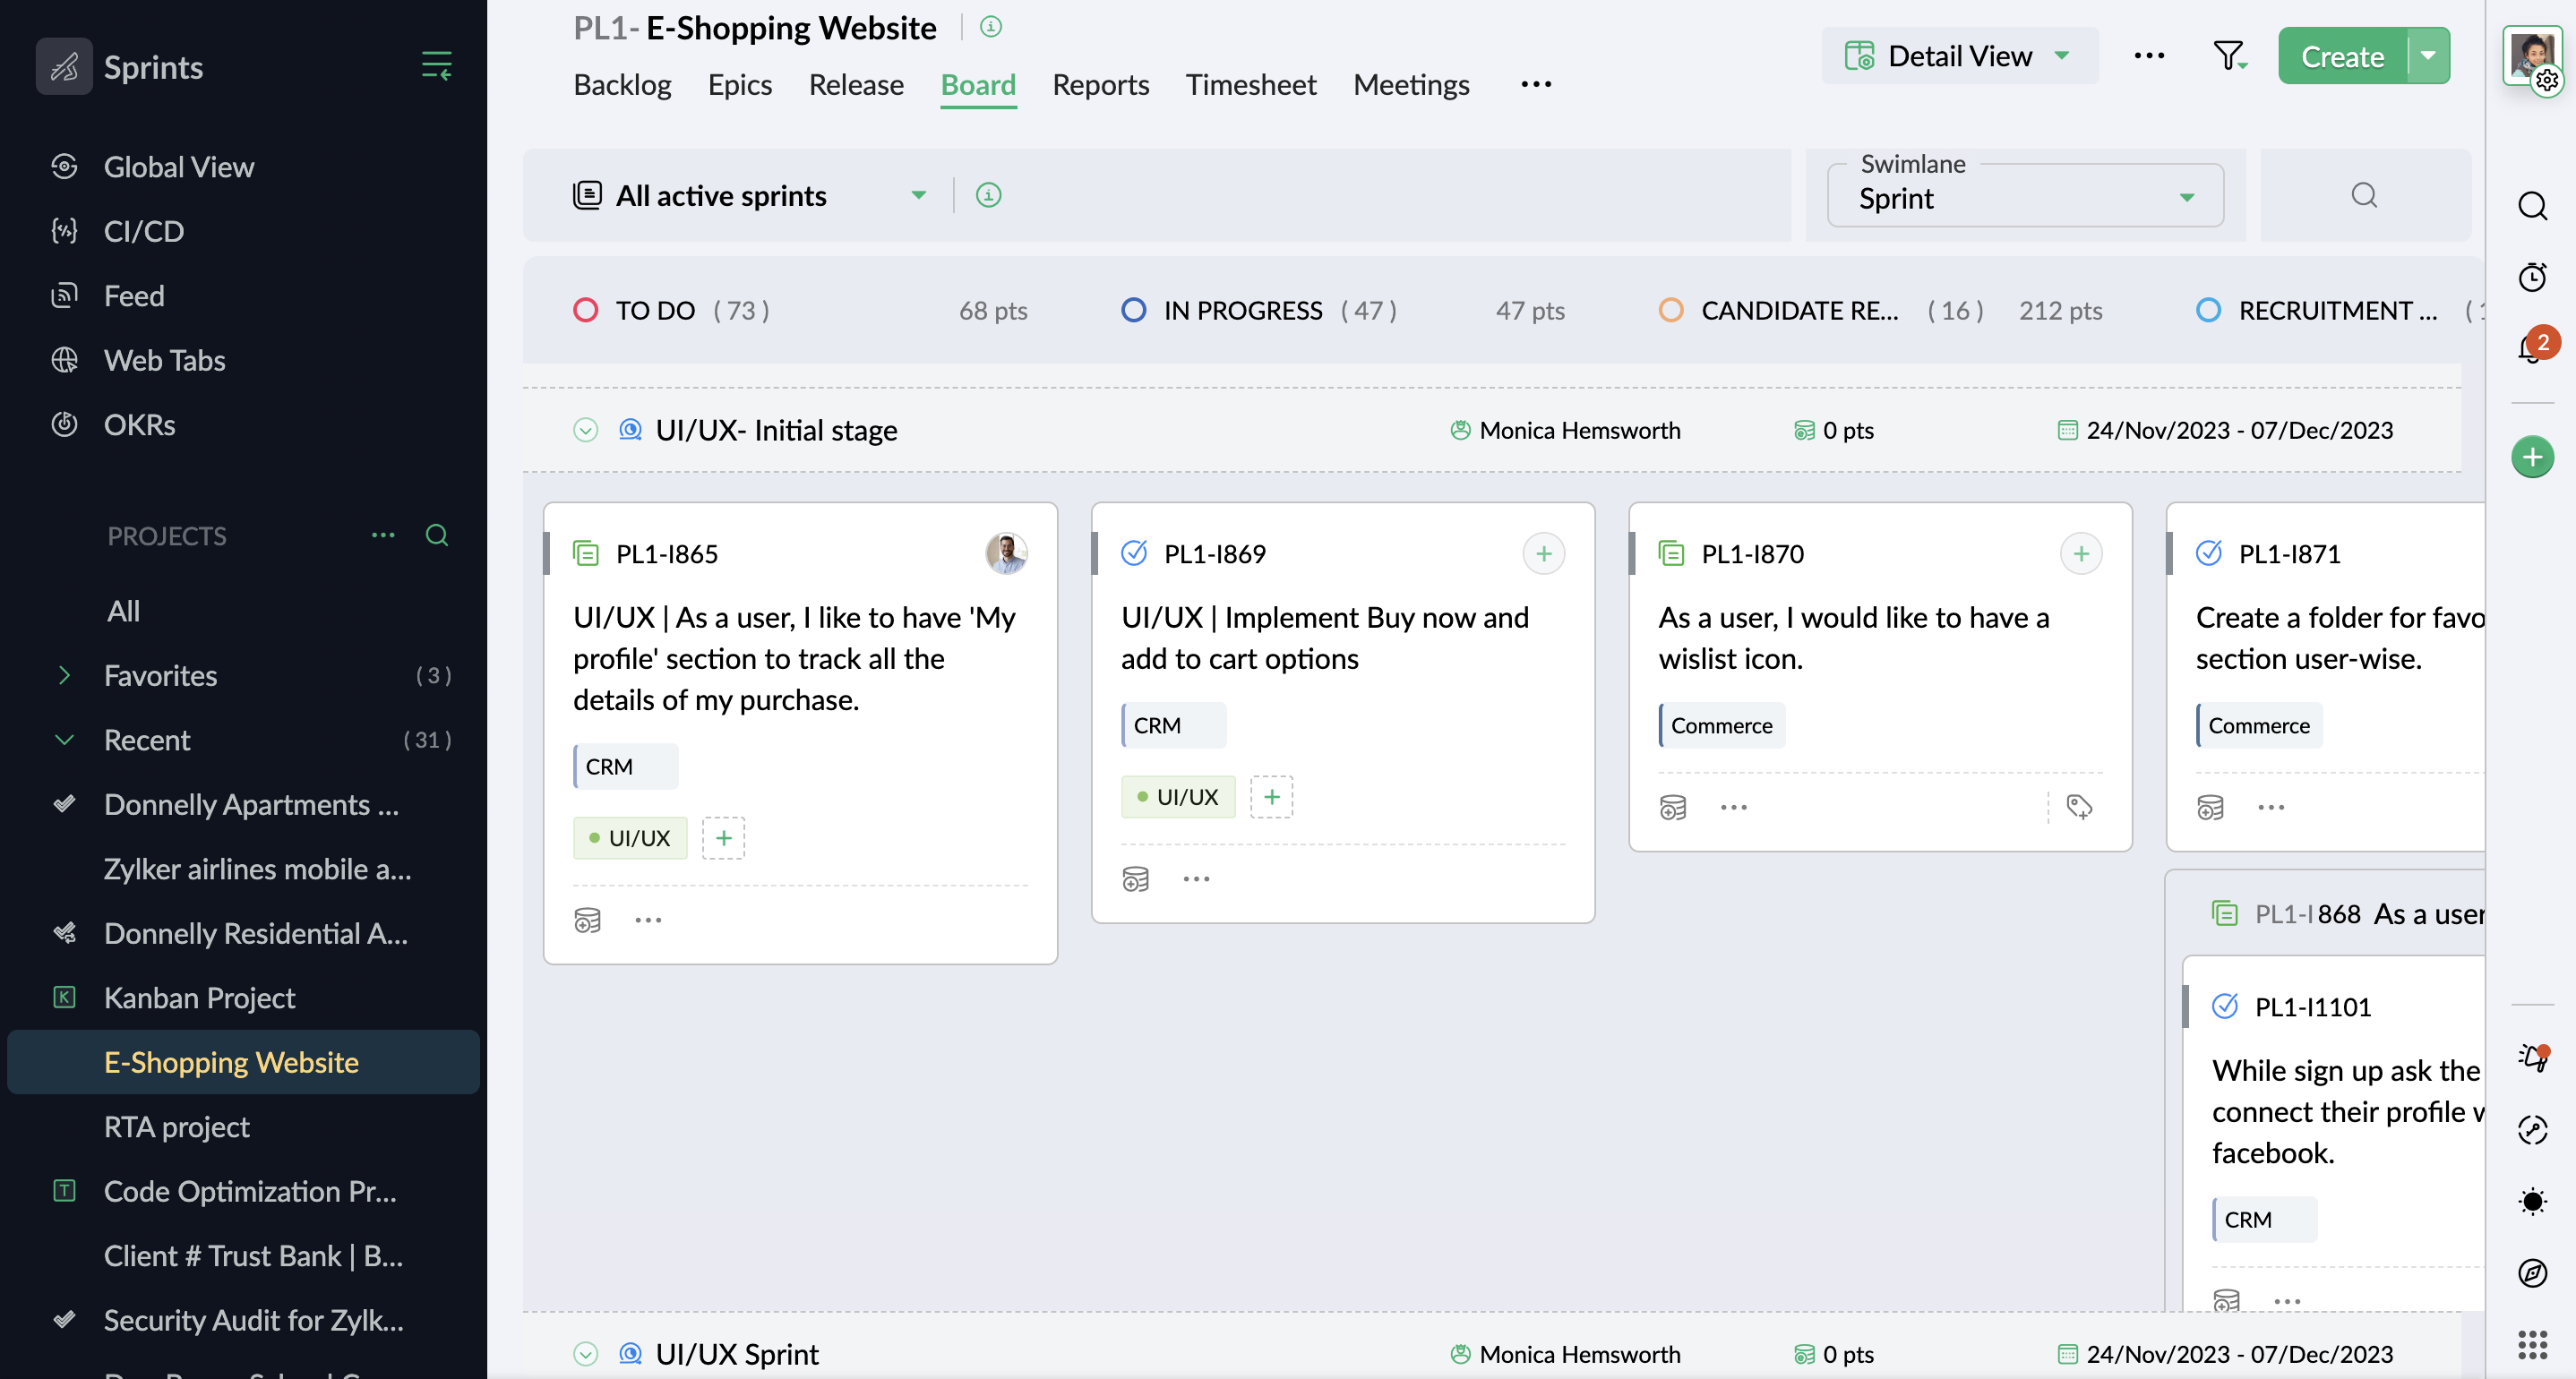Open the filter icon in header
The height and width of the screenshot is (1379, 2576).
[2229, 56]
